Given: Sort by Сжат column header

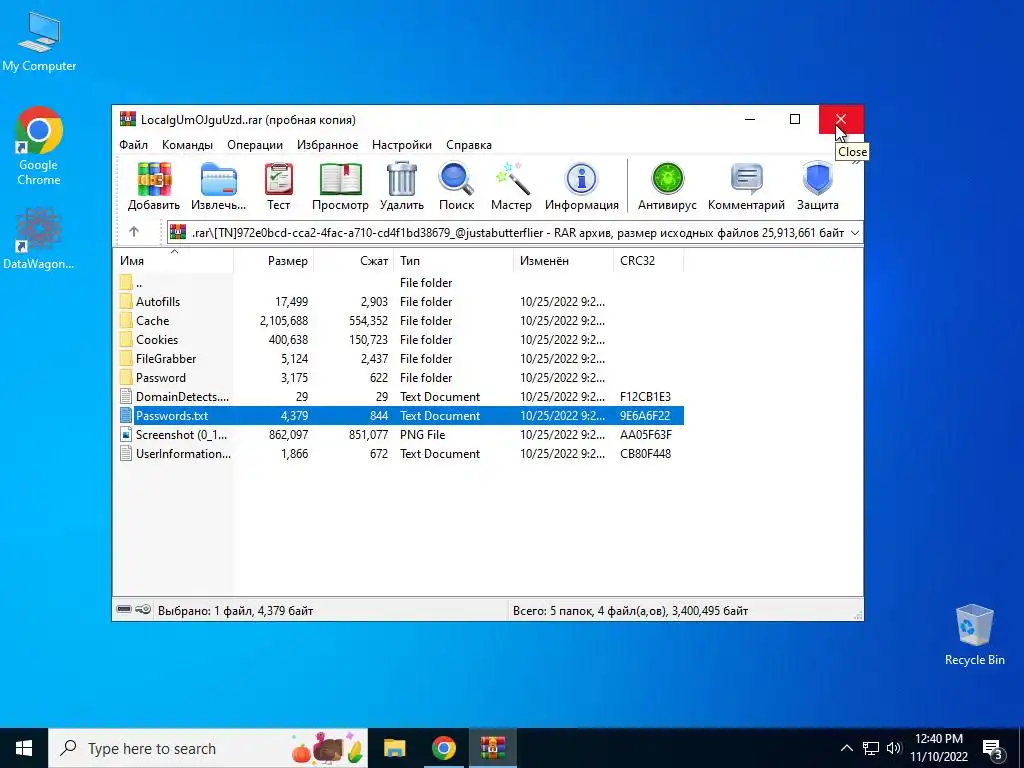Looking at the screenshot, I should pyautogui.click(x=353, y=261).
